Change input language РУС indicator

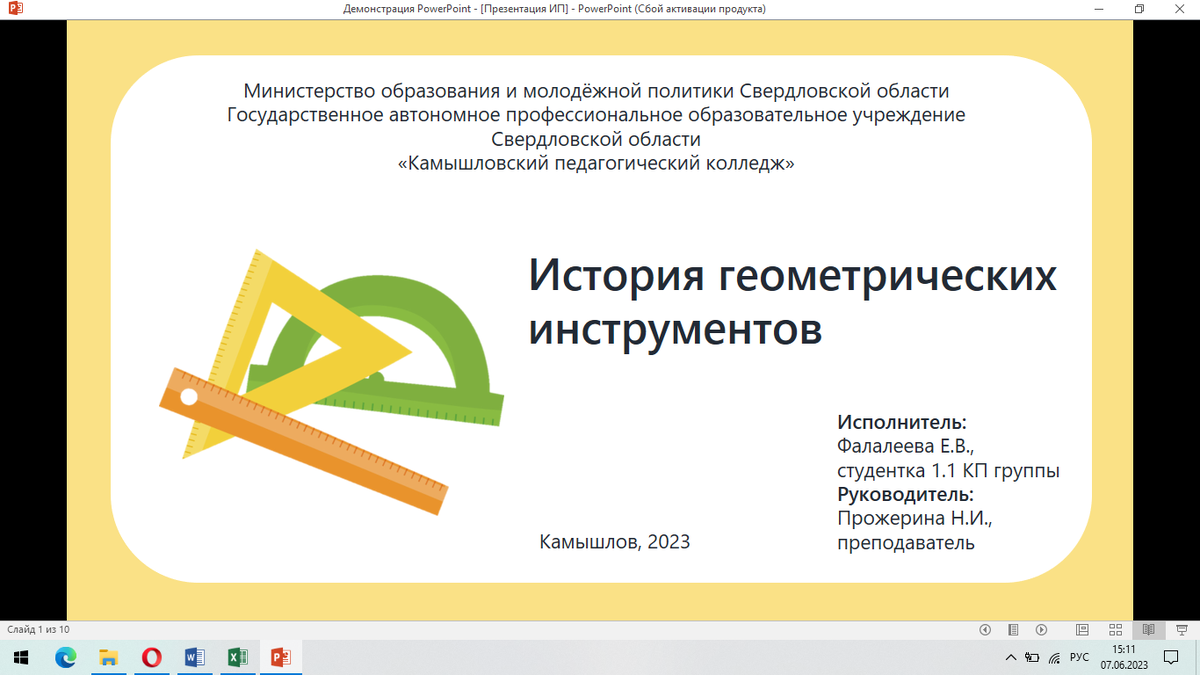pyautogui.click(x=1079, y=657)
